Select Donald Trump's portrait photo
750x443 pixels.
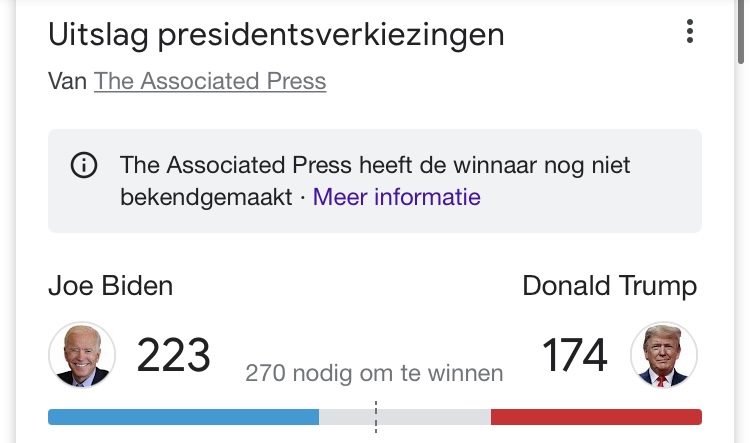point(663,354)
